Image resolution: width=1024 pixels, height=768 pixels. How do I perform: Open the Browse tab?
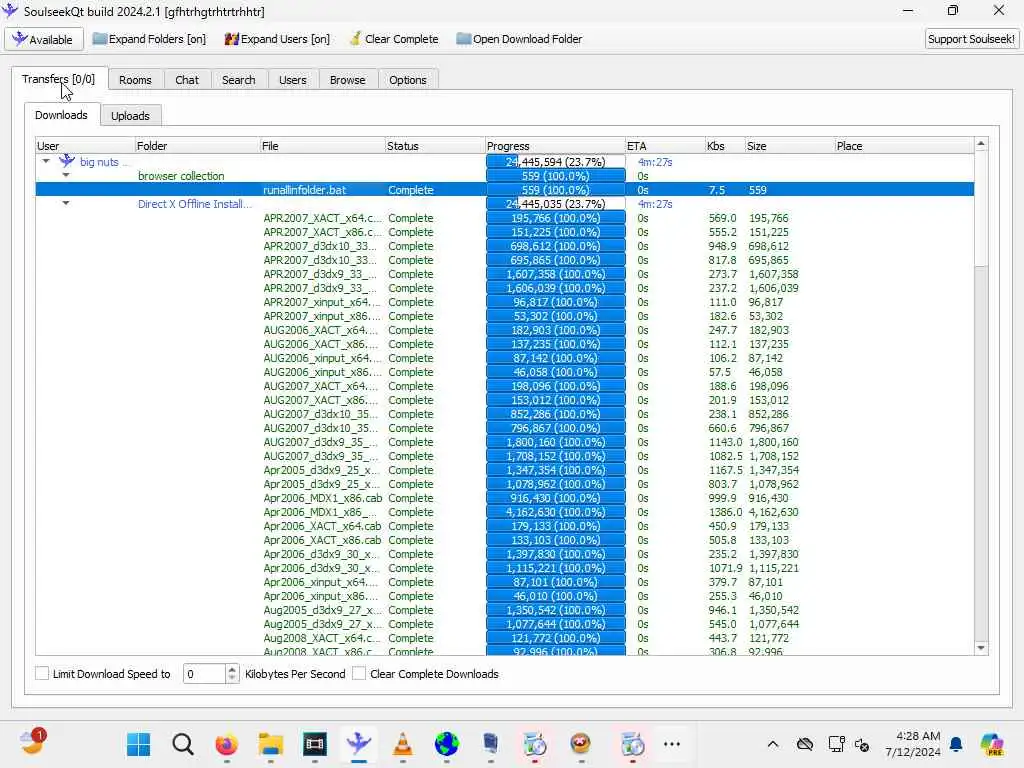[347, 80]
